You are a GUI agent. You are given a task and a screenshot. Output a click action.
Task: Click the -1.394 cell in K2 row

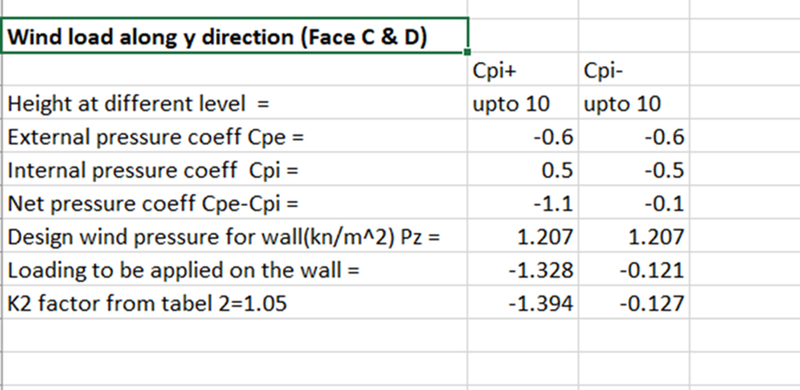point(522,302)
